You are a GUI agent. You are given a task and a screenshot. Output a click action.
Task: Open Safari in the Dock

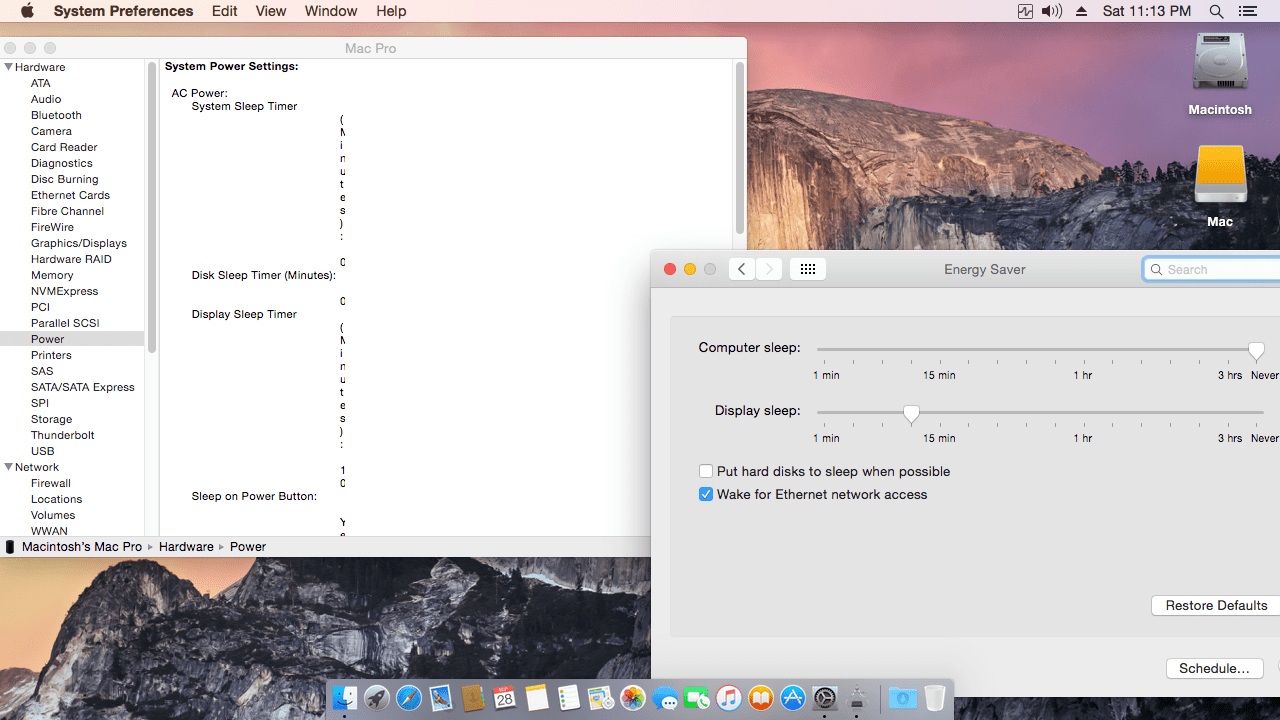409,698
